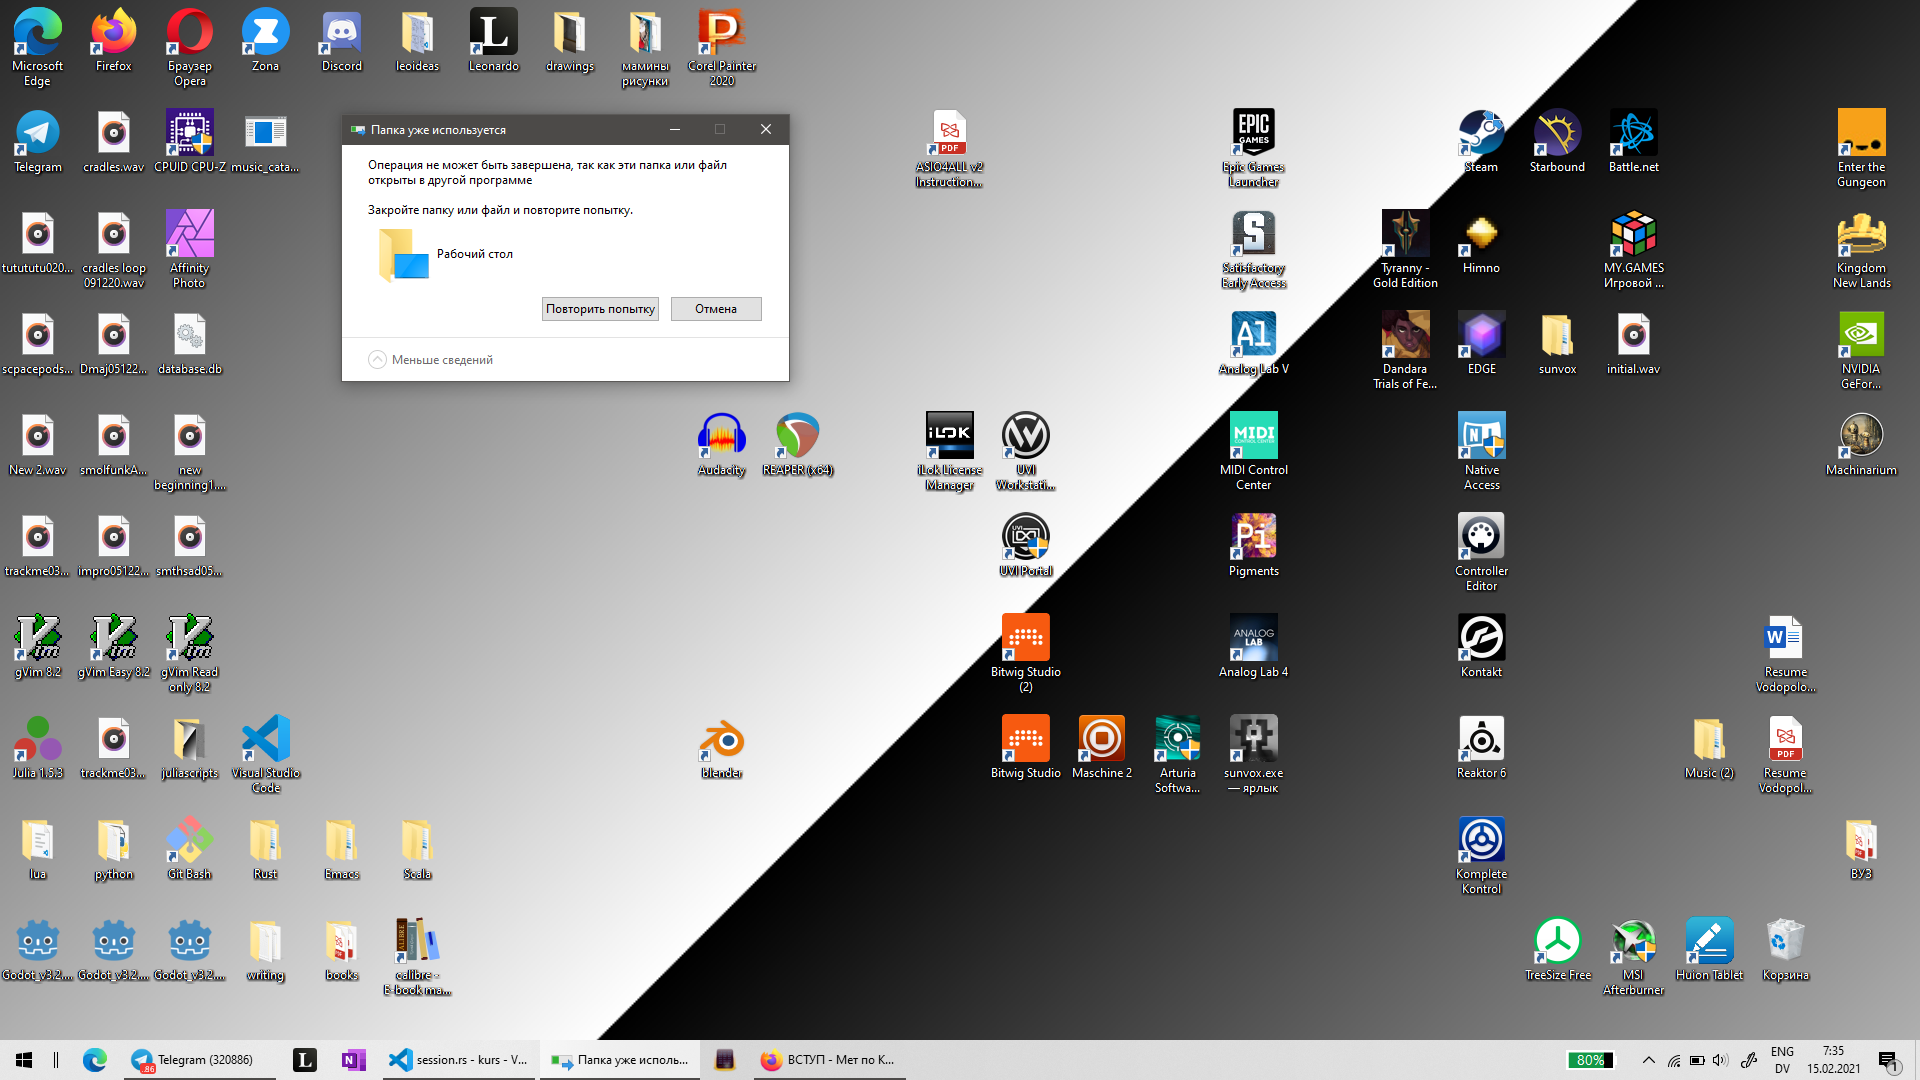Screen dimensions: 1920x1080
Task: Open Firefox desktop shortcut
Action: (114, 40)
